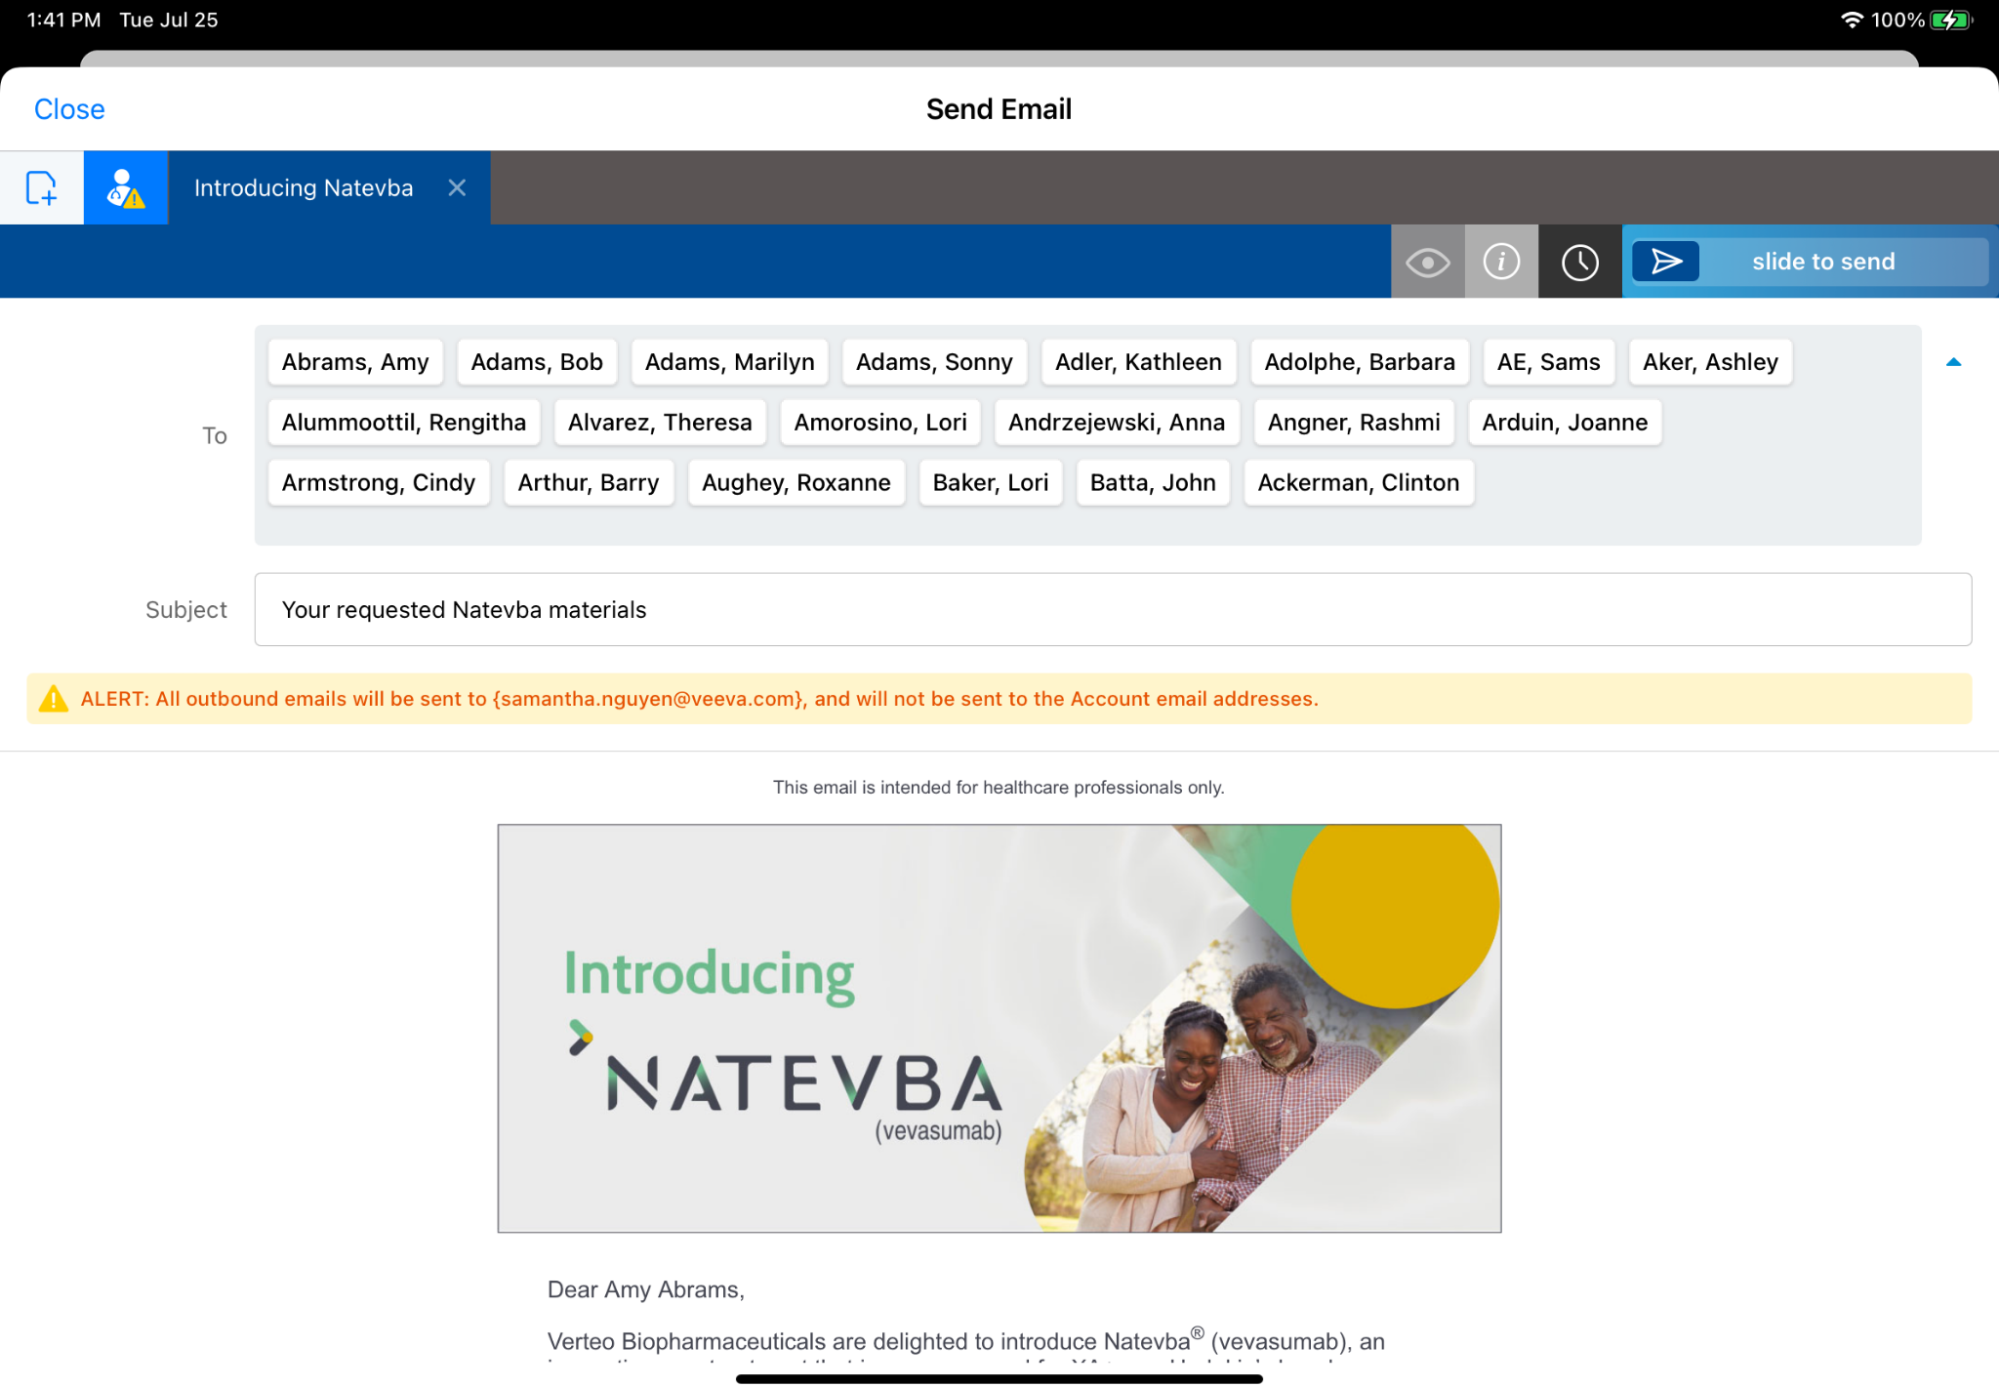
Task: Open the schedule clock icon
Action: pyautogui.click(x=1579, y=262)
